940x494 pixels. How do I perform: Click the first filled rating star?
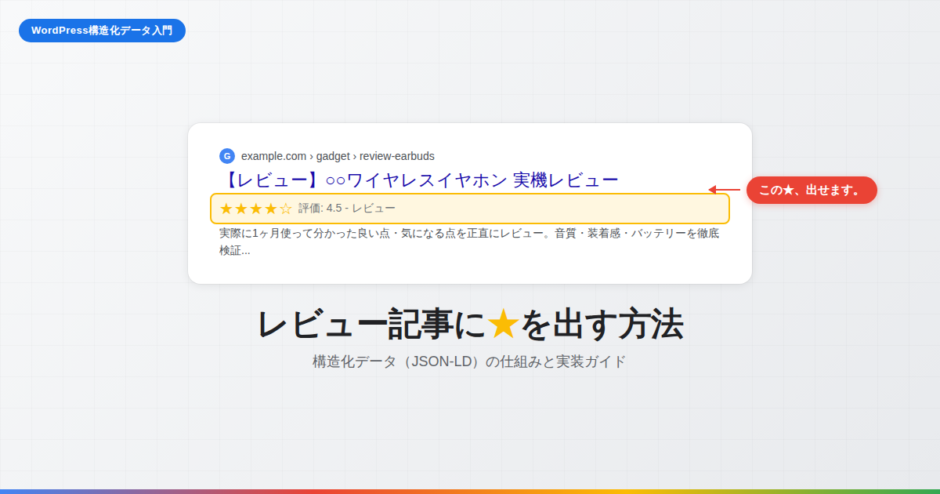(x=226, y=209)
